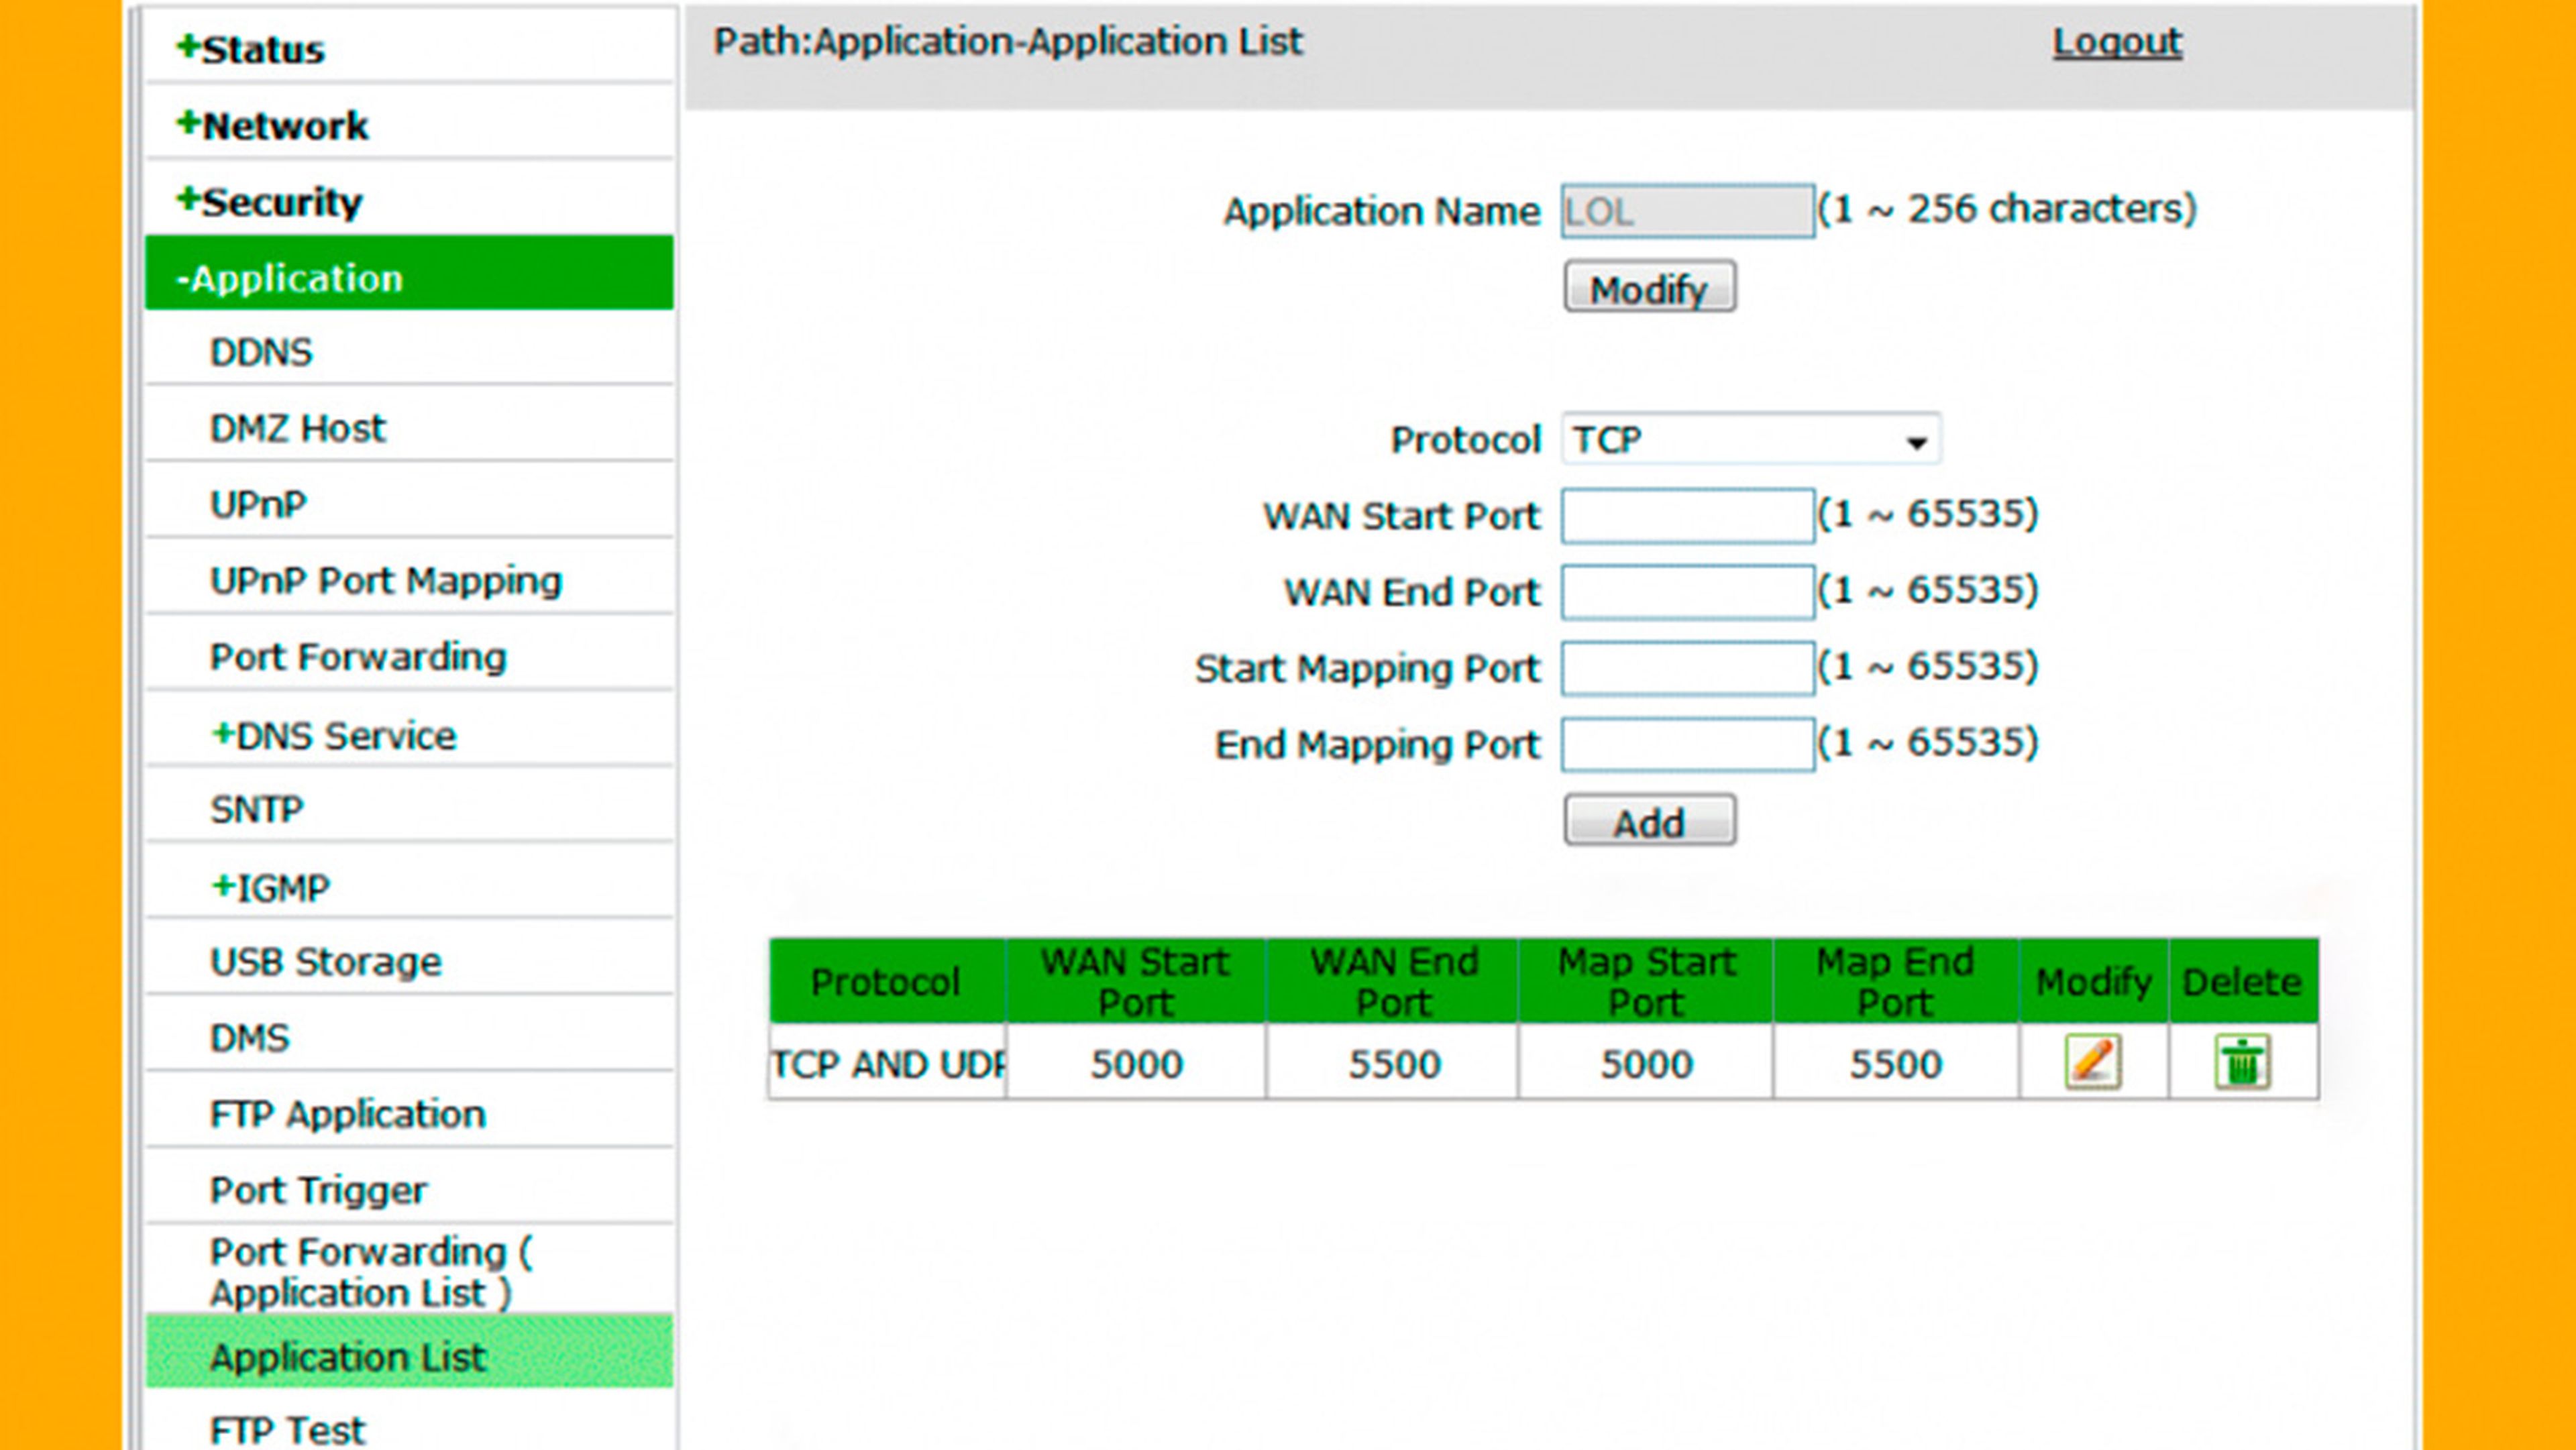This screenshot has height=1450, width=2576.
Task: Click the WAN Start Port value 5000
Action: coord(1136,1063)
